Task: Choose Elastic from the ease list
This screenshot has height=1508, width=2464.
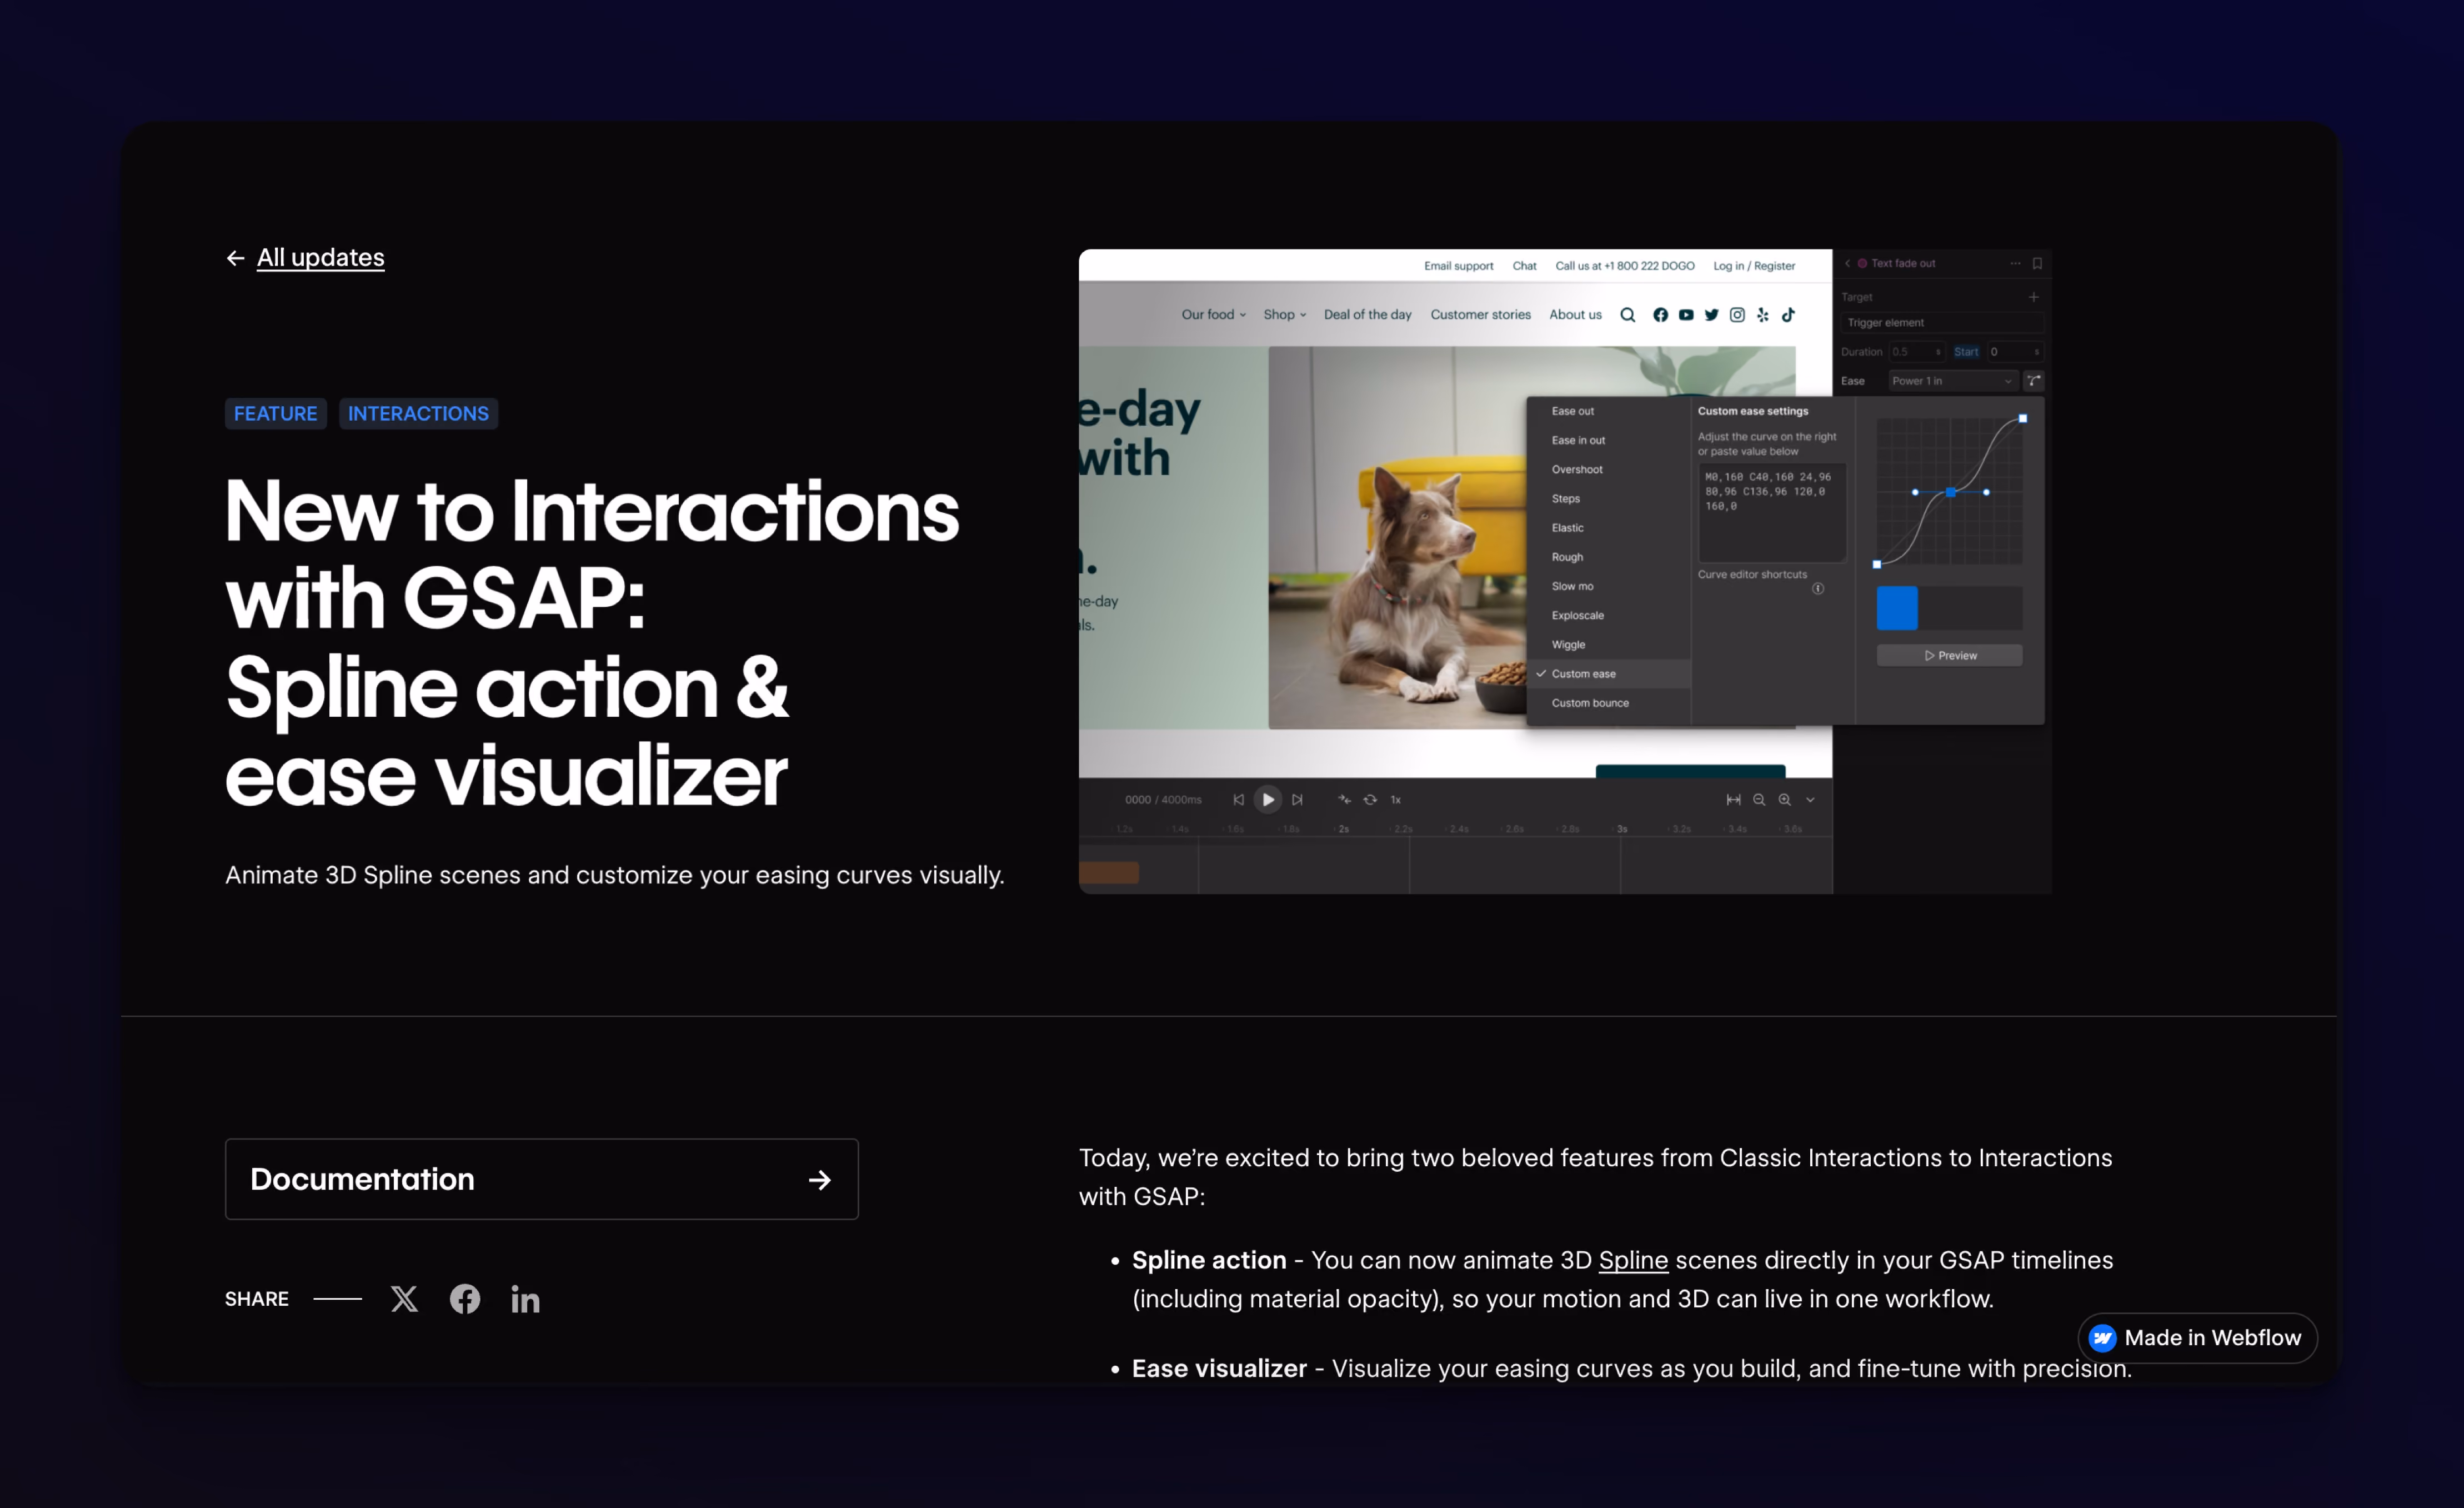Action: [1567, 528]
